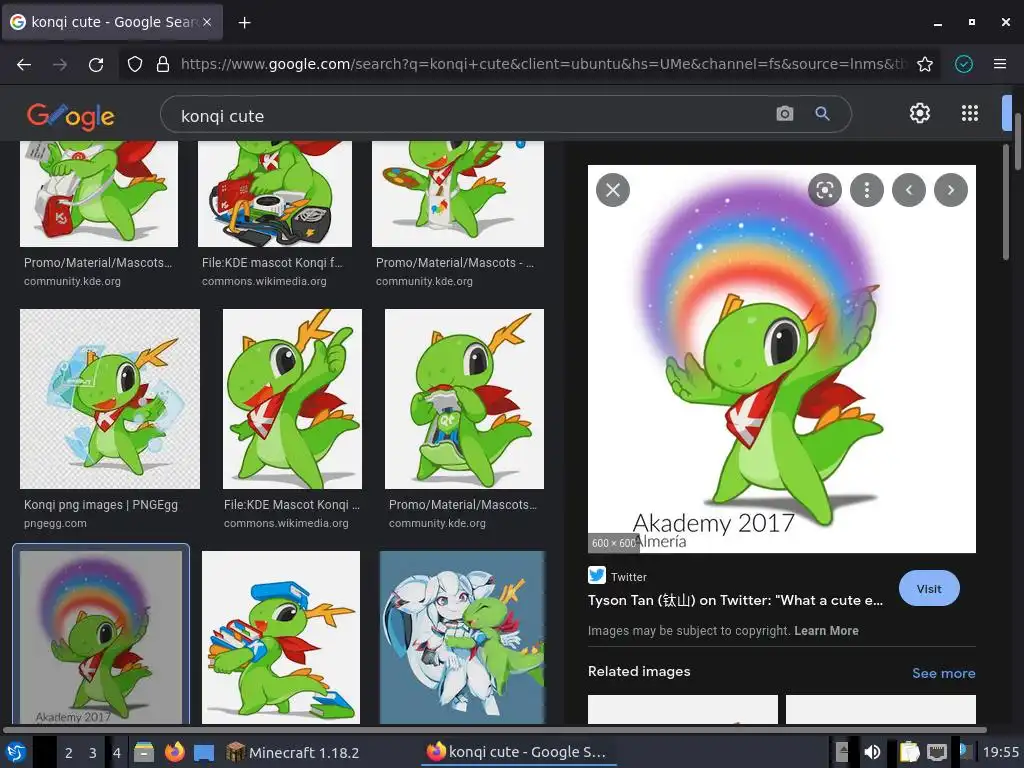Open Google quick settings gear
Screen dimensions: 1024x768
pos(920,113)
